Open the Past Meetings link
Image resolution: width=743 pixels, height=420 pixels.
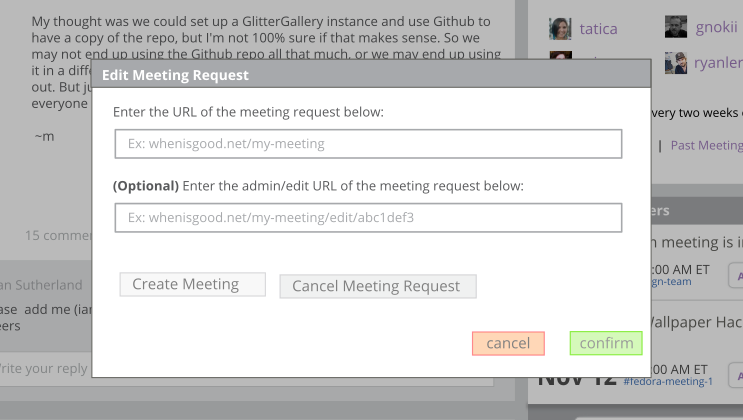707,146
